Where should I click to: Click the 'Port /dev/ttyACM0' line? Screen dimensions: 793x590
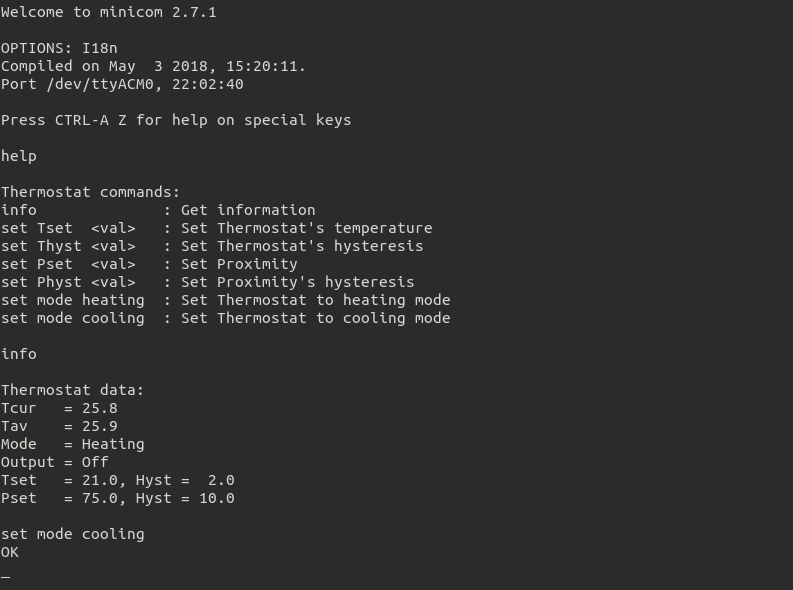[122, 85]
